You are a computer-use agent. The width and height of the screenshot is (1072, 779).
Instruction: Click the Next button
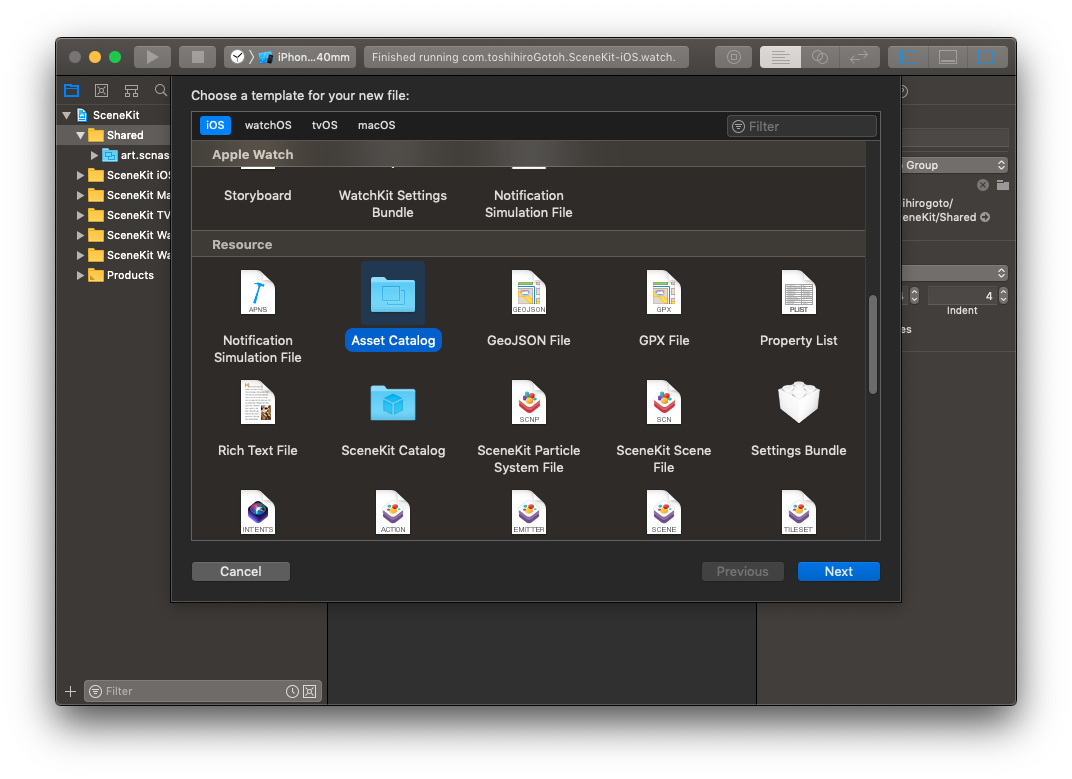pos(838,571)
